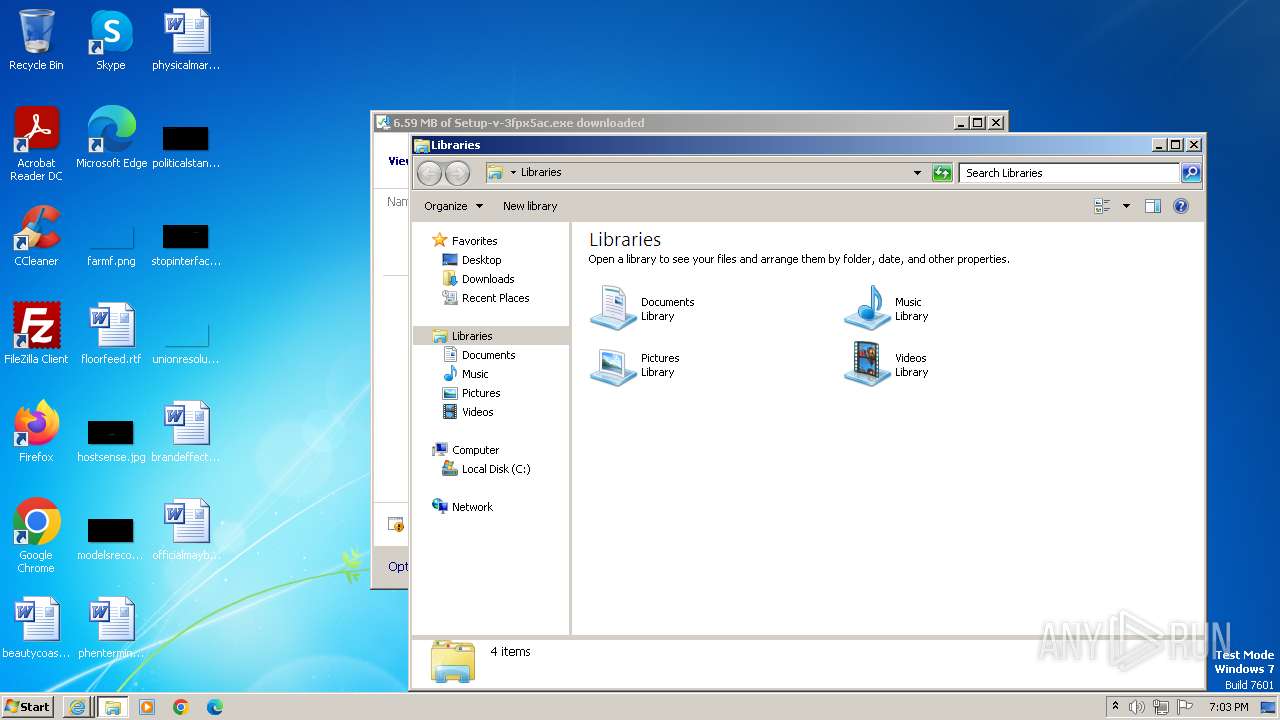This screenshot has height=720, width=1280.
Task: Open Skype desktop shortcut
Action: click(111, 40)
